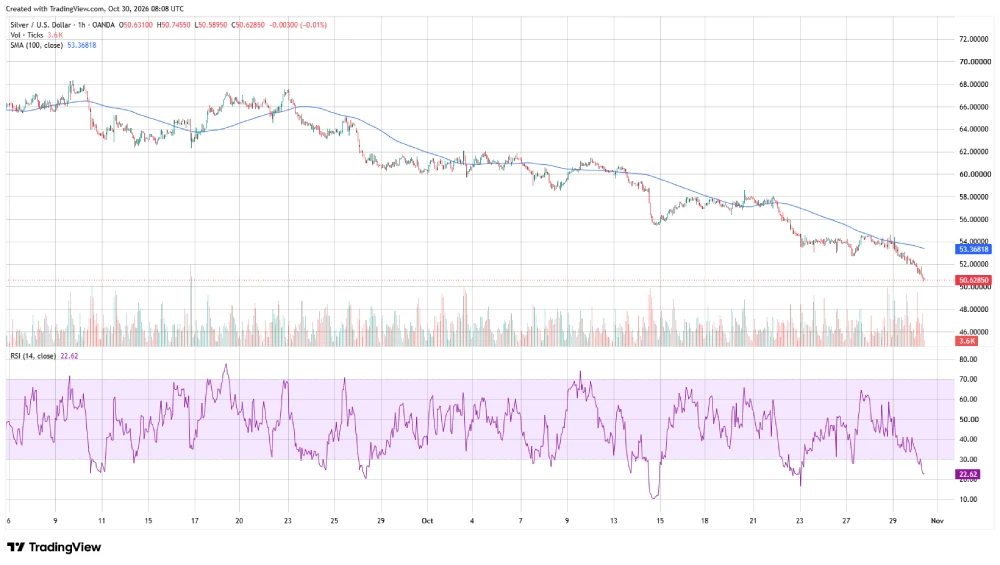Click the change value -0.00300 (-0.01%)
The image size is (1000, 565).
click(x=298, y=25)
